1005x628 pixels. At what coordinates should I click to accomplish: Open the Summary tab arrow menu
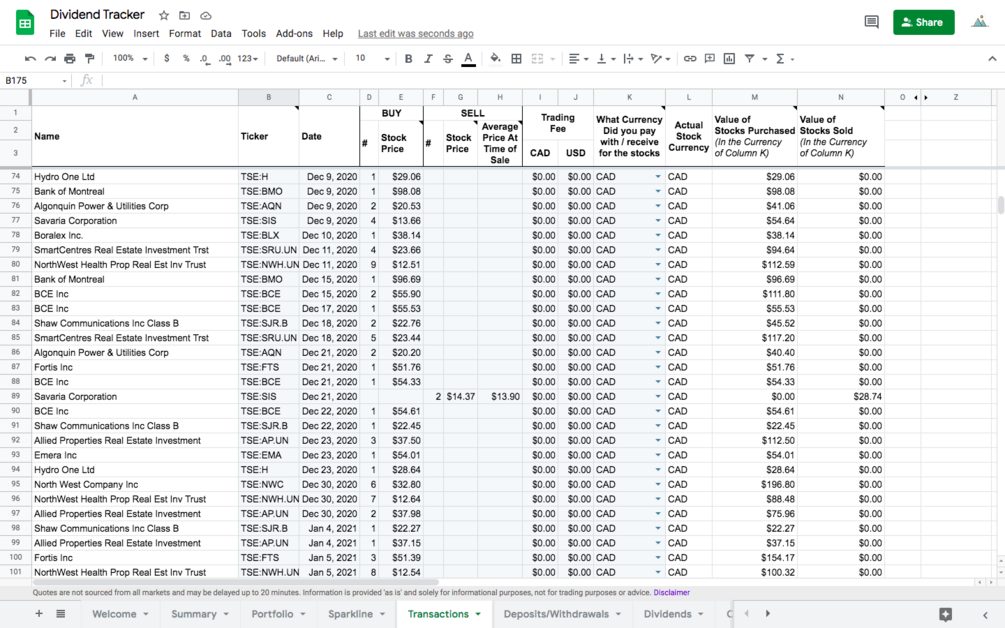(x=226, y=614)
